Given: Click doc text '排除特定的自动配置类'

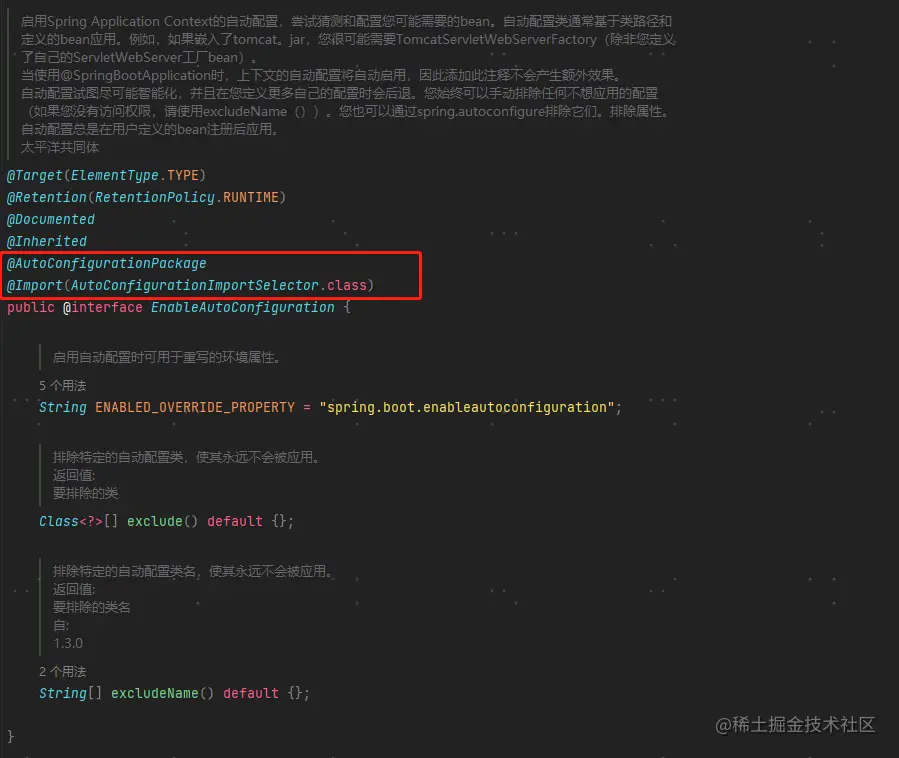Looking at the screenshot, I should coord(118,458).
